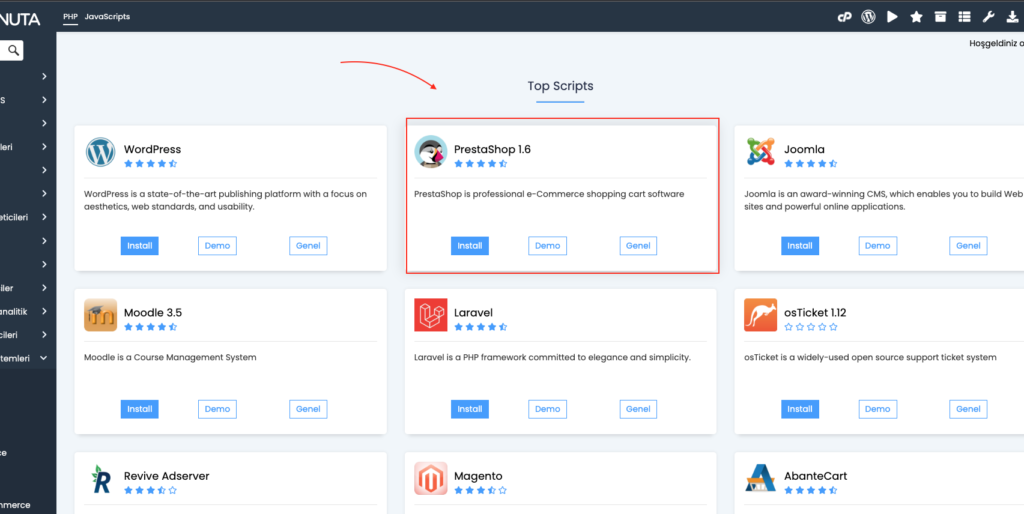
Task: Select the PHP tab
Action: (x=71, y=16)
